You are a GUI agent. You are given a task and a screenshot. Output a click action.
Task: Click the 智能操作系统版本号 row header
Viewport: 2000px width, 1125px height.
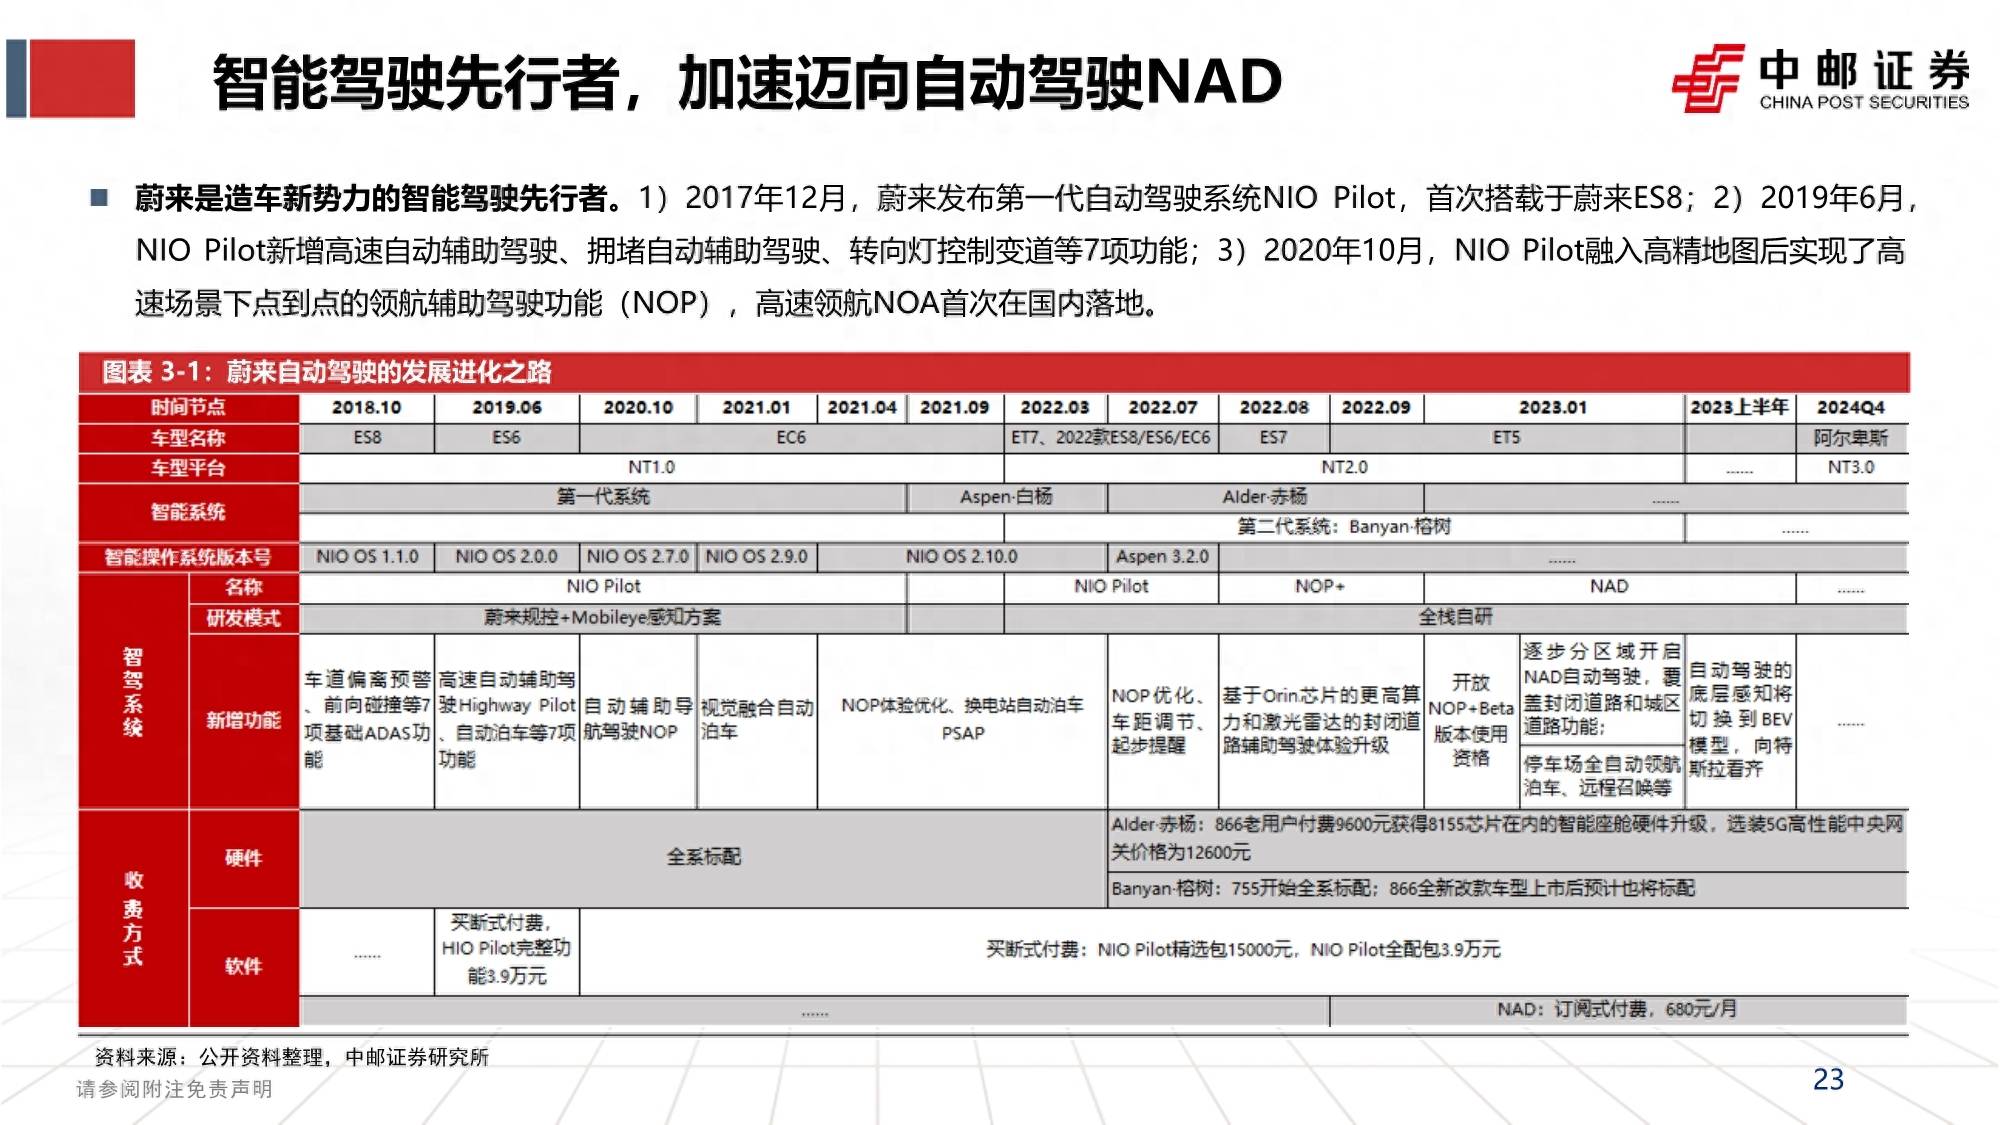pos(188,557)
